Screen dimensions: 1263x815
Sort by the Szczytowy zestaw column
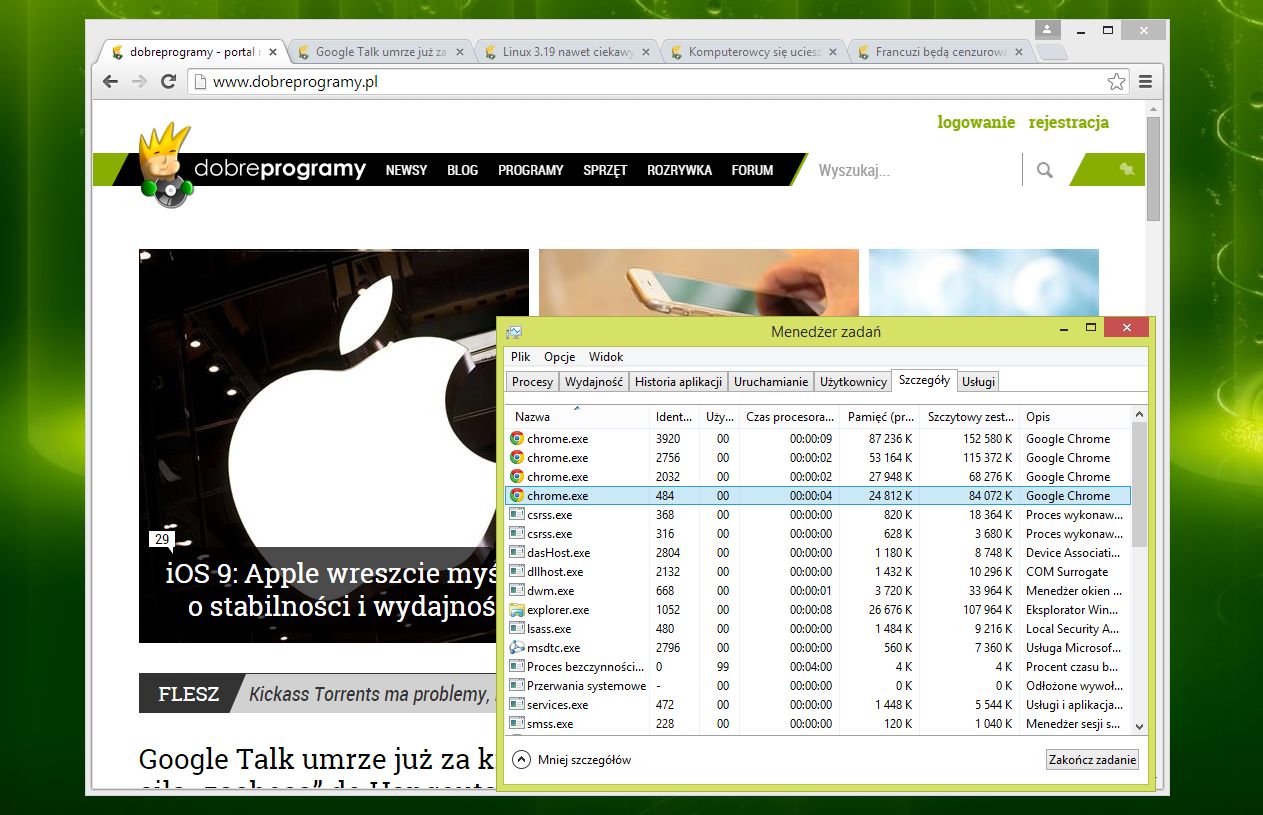[970, 416]
